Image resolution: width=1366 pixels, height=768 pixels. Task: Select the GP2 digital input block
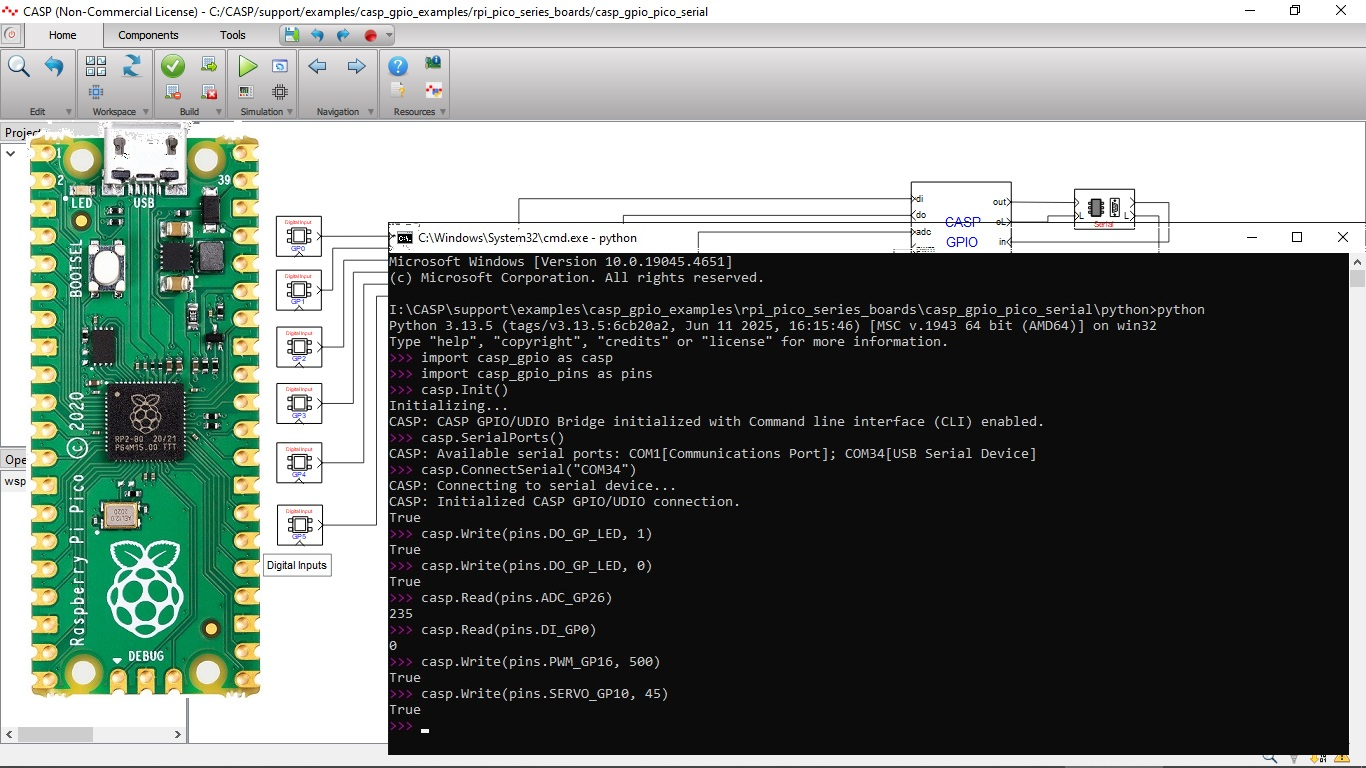[x=299, y=347]
